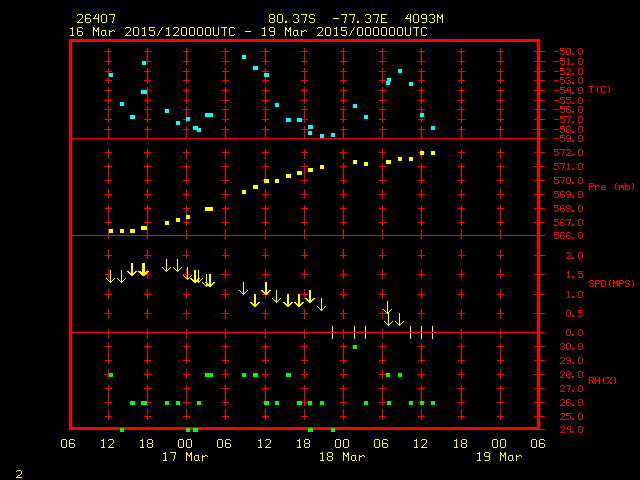The width and height of the screenshot is (640, 480).
Task: Click the -55.0 temperature axis label
Action: (x=569, y=101)
